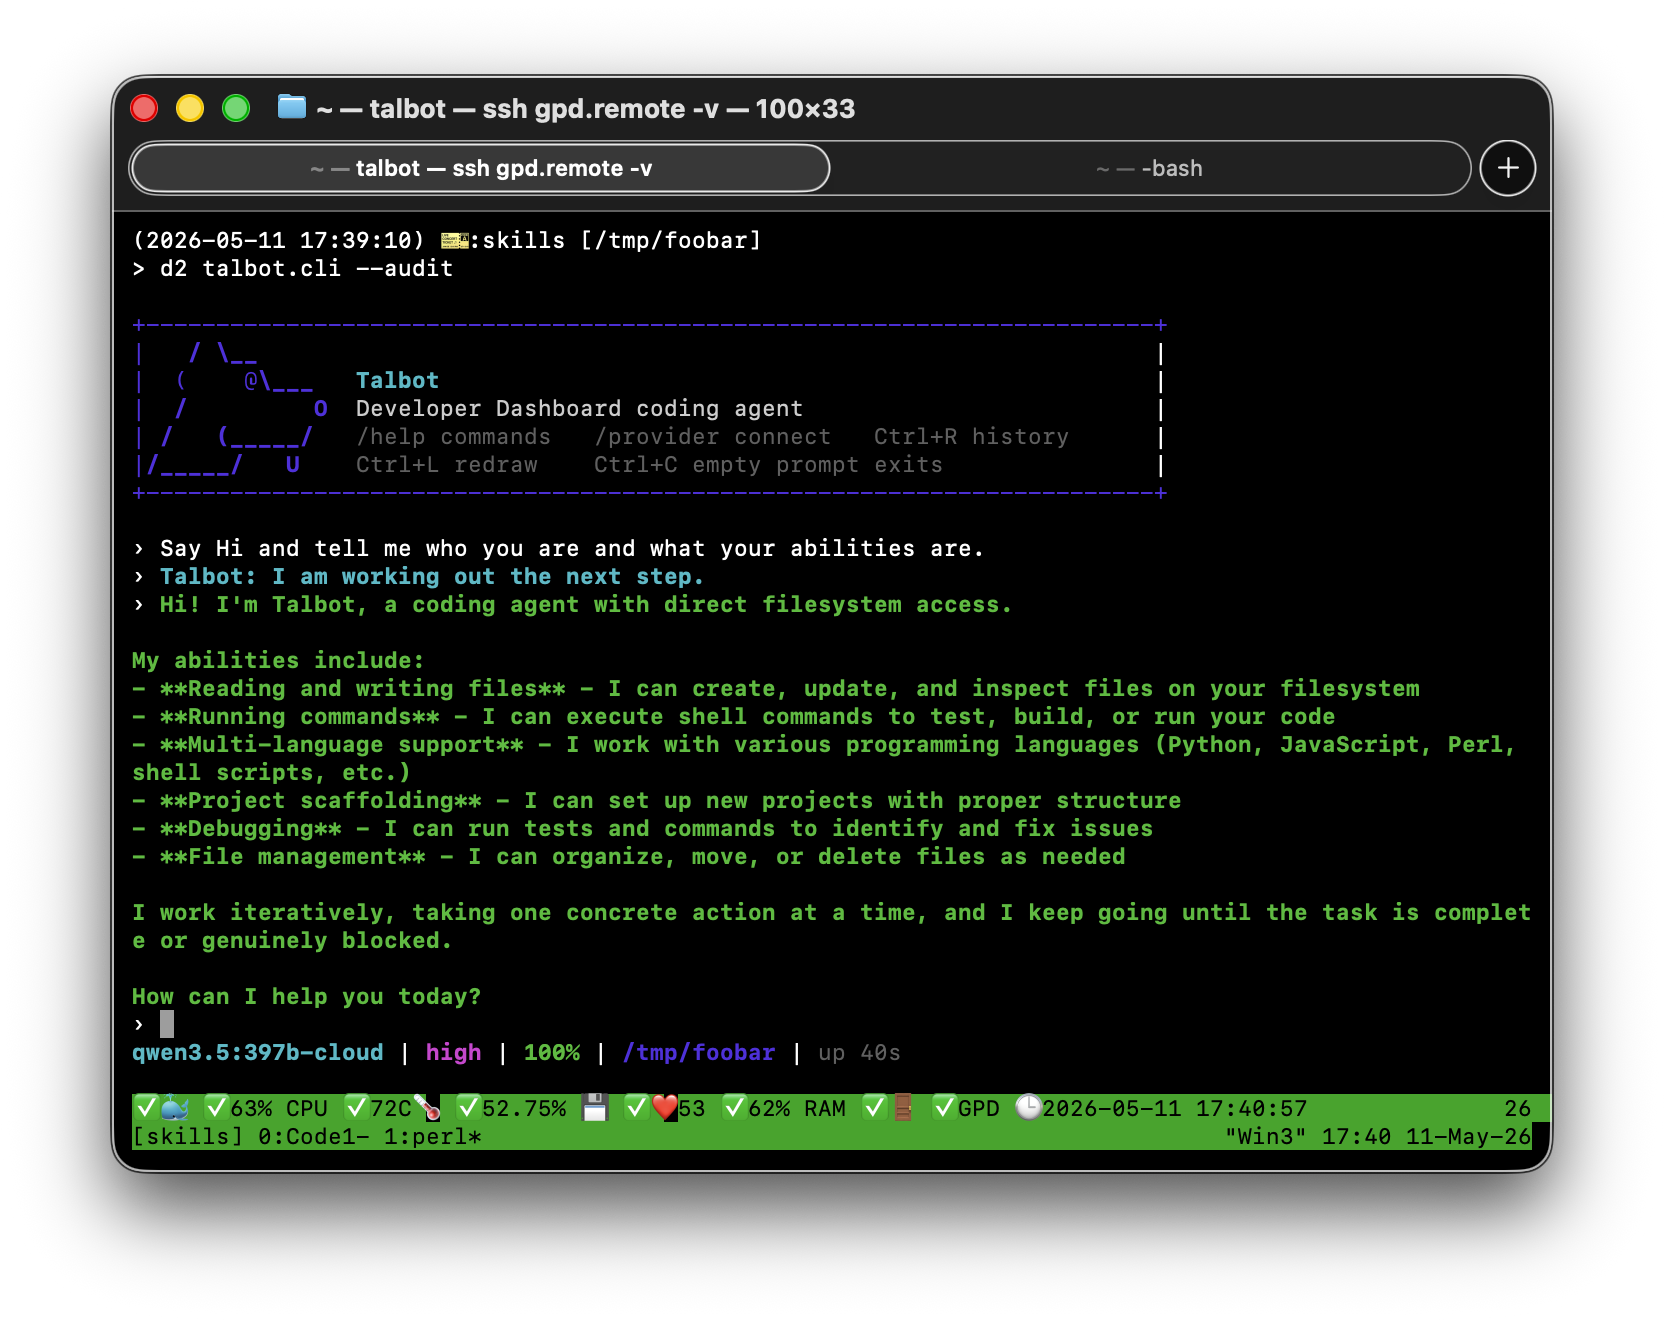Click the empty Talbot prompt cursor
Viewport: 1664px width, 1320px height.
pyautogui.click(x=167, y=1024)
